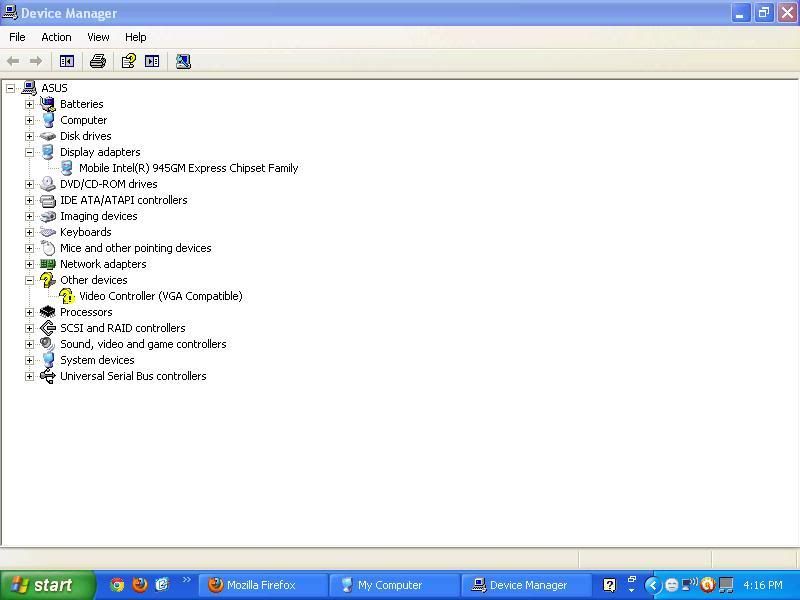800x600 pixels.
Task: Select the System devices label
Action: pos(97,360)
